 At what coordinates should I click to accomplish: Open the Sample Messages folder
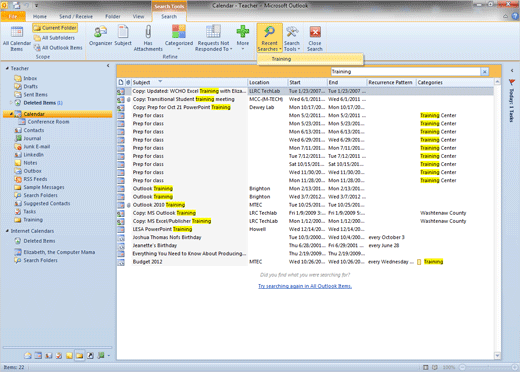pyautogui.click(x=44, y=187)
